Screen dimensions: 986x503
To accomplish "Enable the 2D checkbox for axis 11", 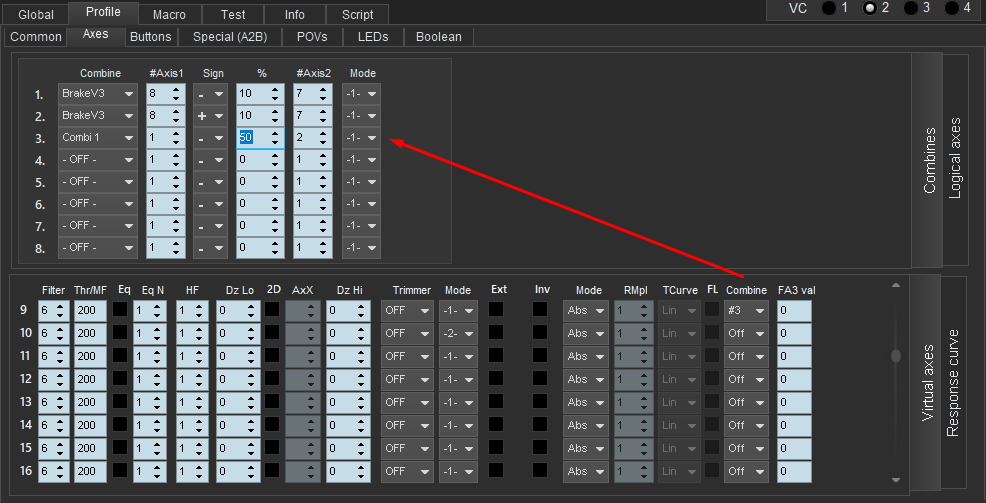I will (x=273, y=356).
